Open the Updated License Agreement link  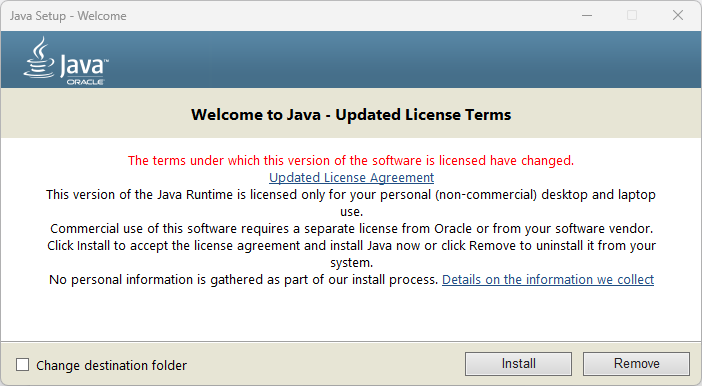click(351, 178)
